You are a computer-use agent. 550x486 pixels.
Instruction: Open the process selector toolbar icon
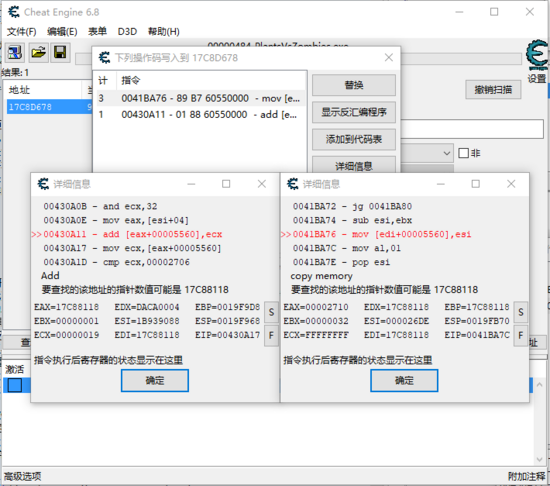14,53
